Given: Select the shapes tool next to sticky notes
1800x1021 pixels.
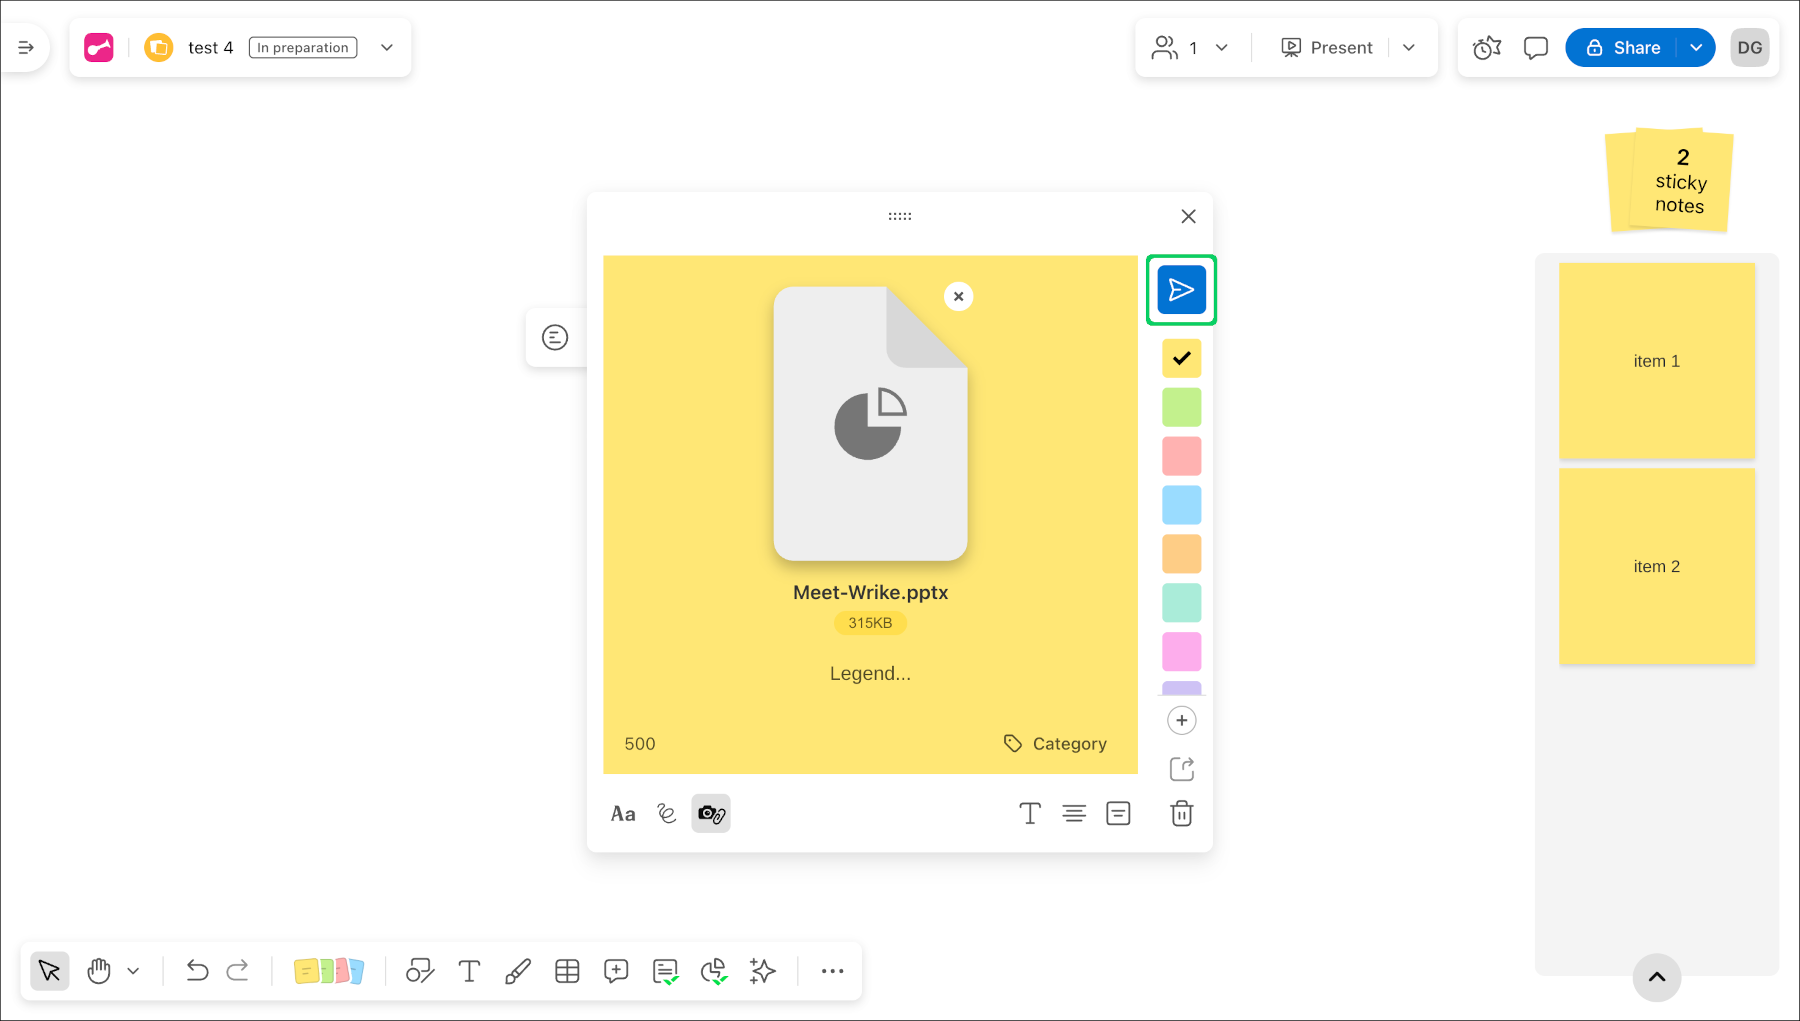Looking at the screenshot, I should click(420, 970).
